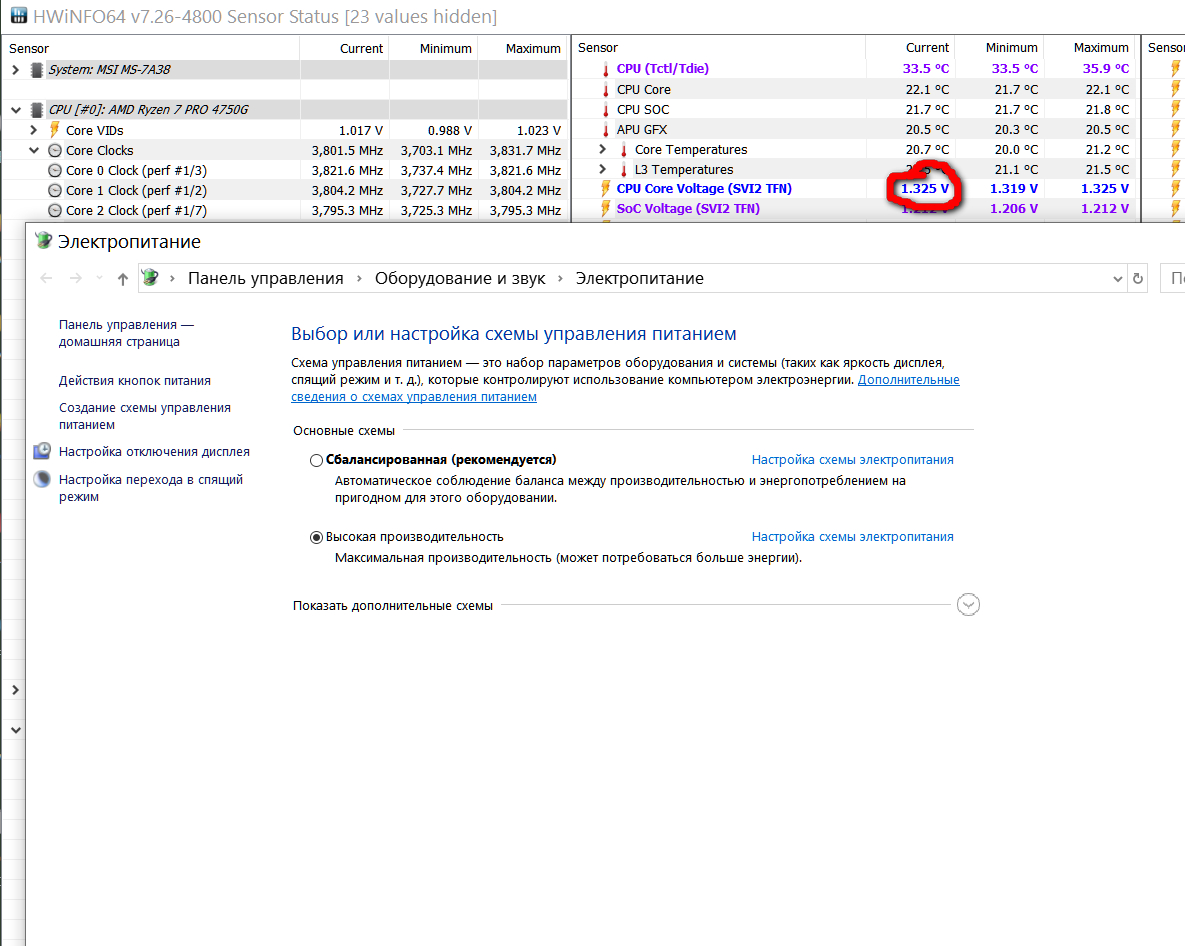Click the Core VIDs maximum value 1.023 V
1185x946 pixels.
point(539,130)
